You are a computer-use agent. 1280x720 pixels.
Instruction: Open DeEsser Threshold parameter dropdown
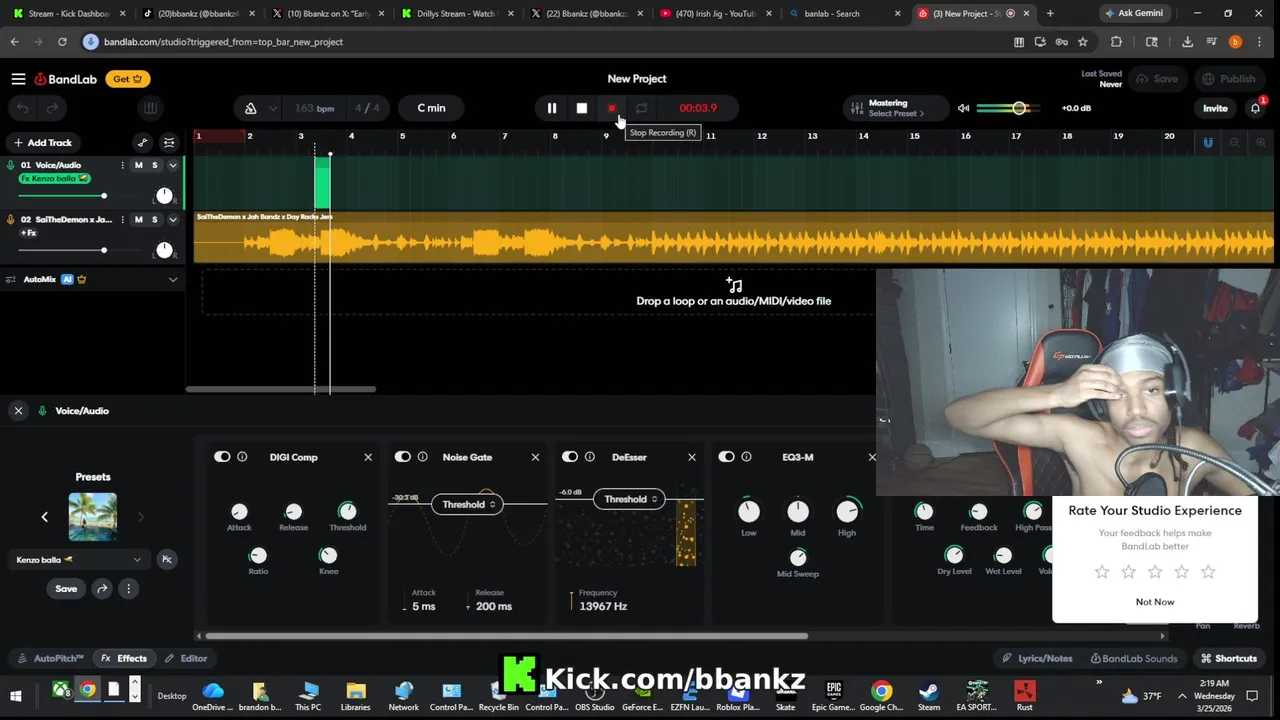pyautogui.click(x=630, y=499)
